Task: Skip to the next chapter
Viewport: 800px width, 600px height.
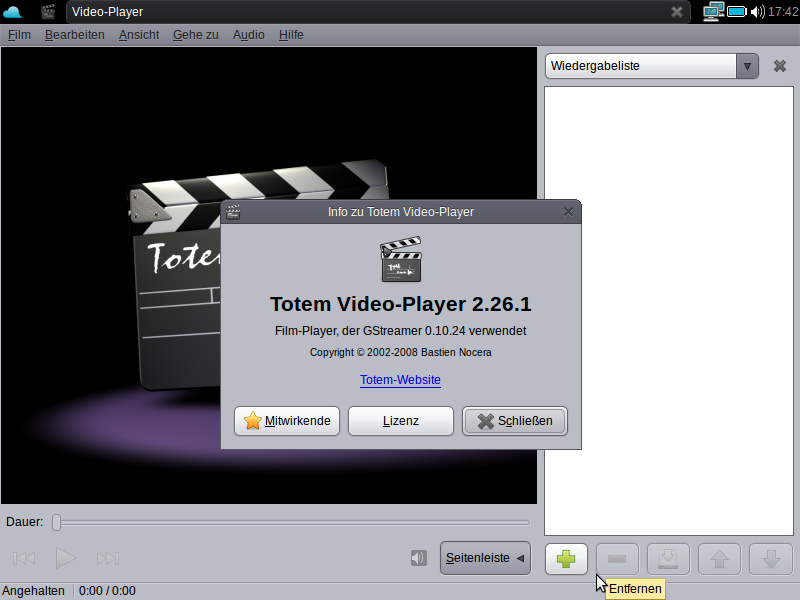Action: click(x=109, y=558)
